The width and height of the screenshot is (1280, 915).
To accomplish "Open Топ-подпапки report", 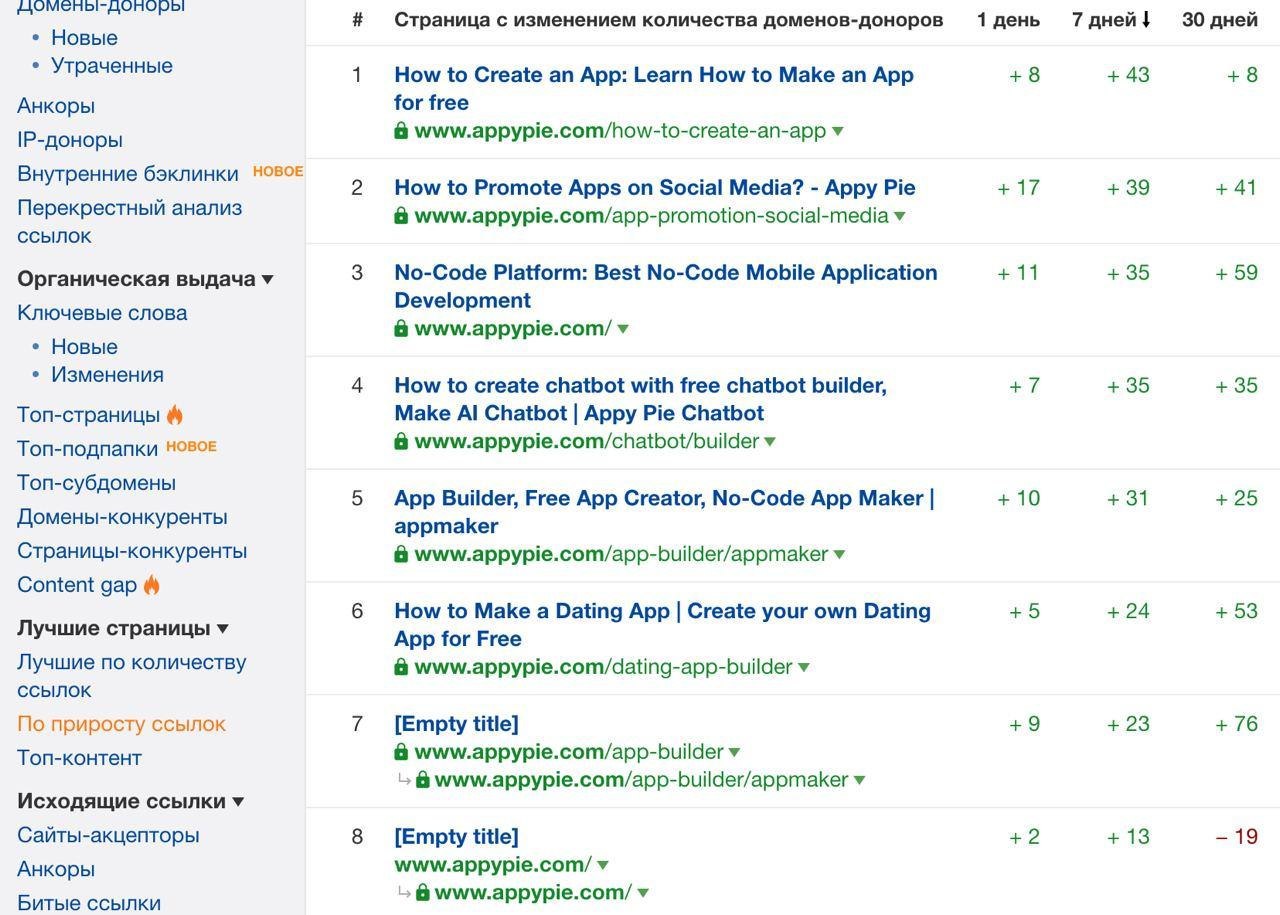I will pyautogui.click(x=88, y=448).
